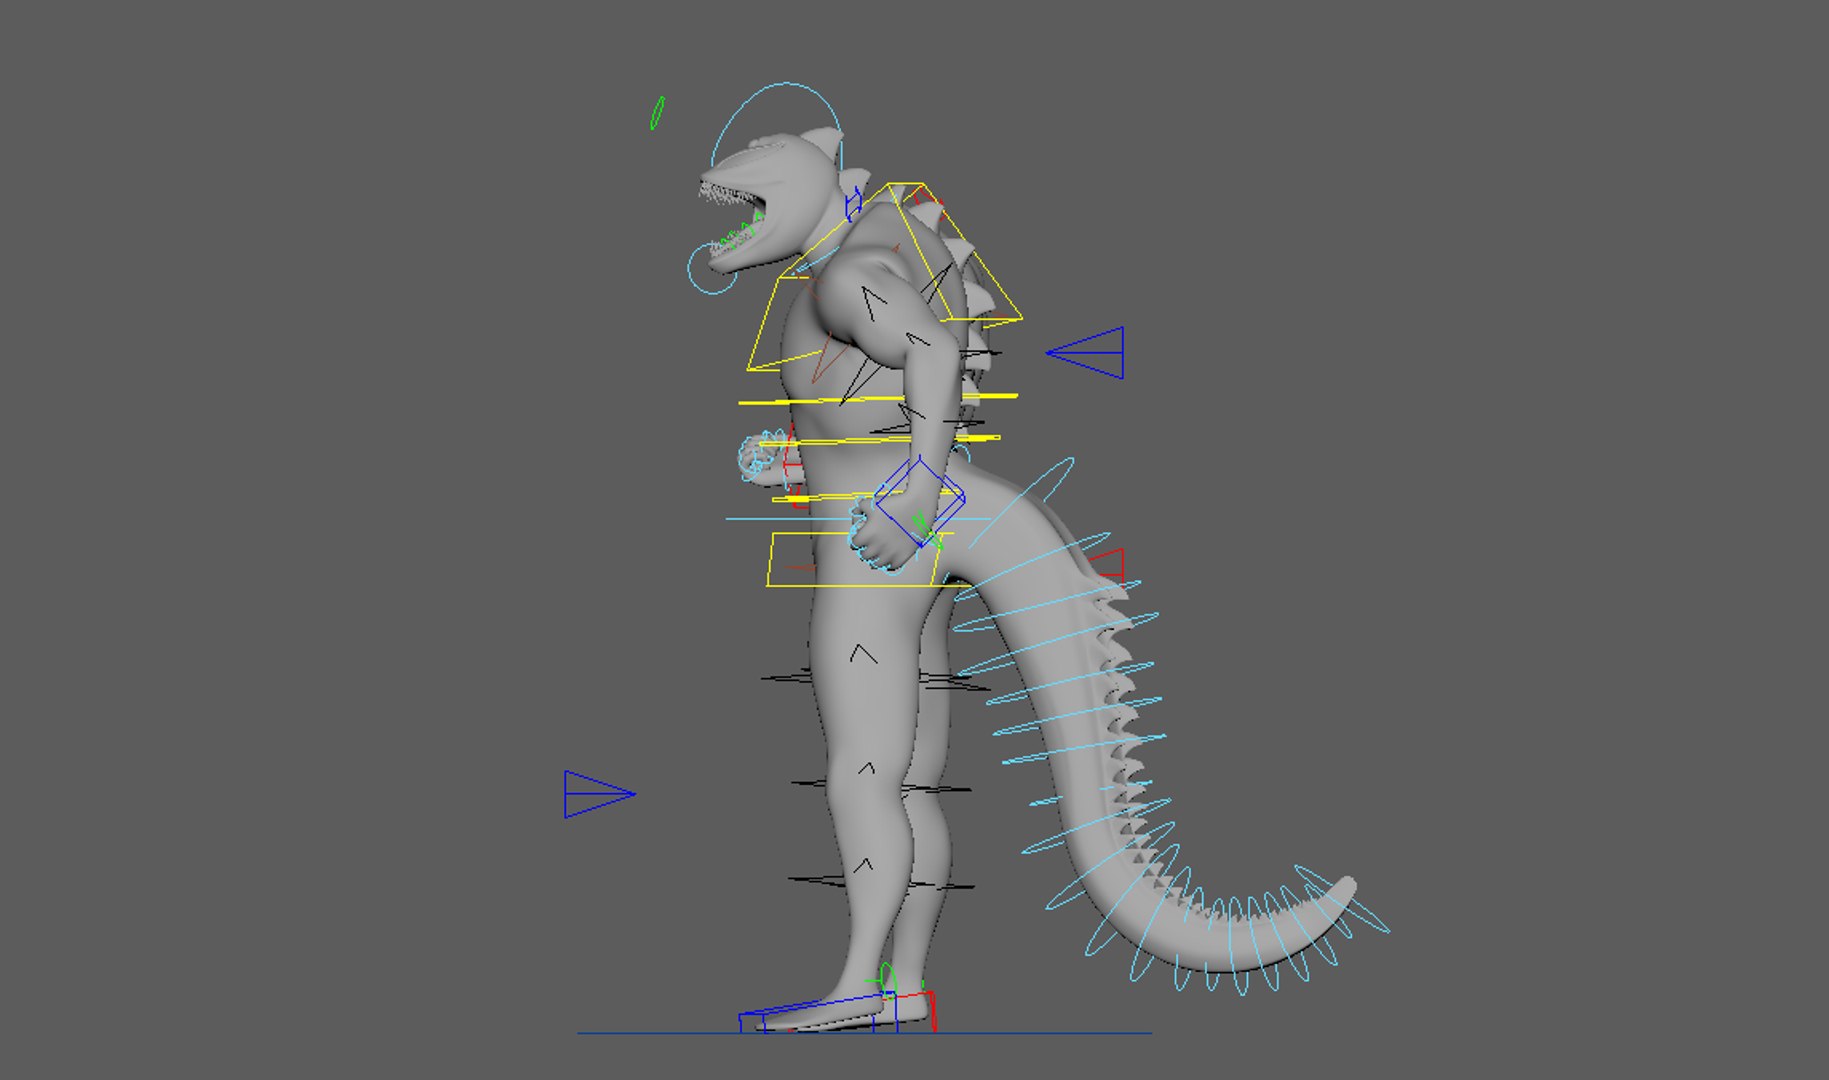1829x1080 pixels.
Task: Select the blue triangle control in front of the knees
Action: click(x=599, y=794)
